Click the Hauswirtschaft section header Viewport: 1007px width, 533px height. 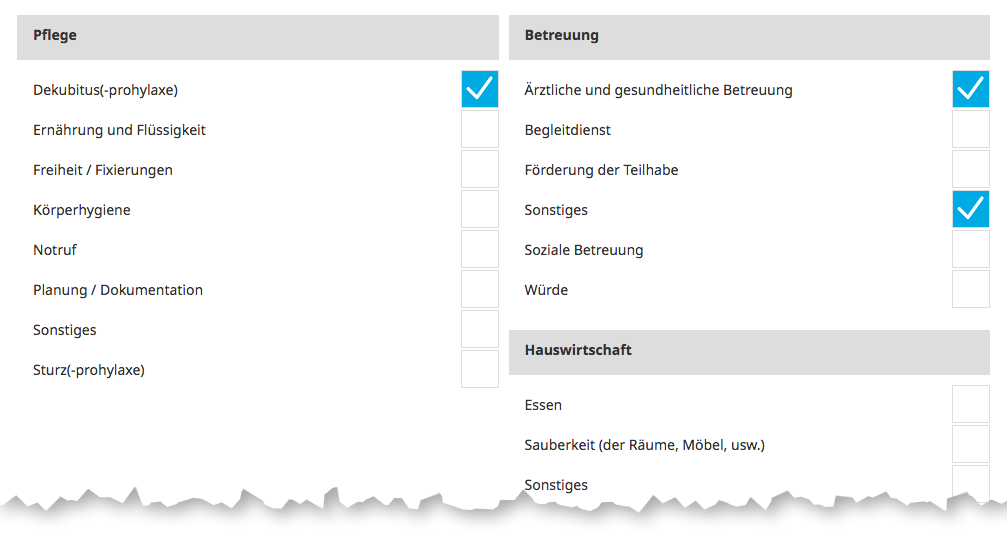pyautogui.click(x=749, y=351)
